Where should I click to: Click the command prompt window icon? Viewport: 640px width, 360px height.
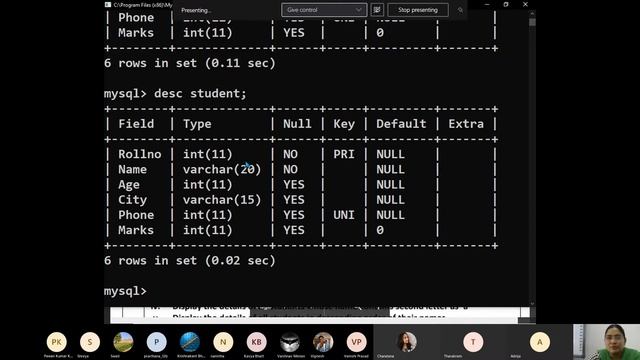108,4
